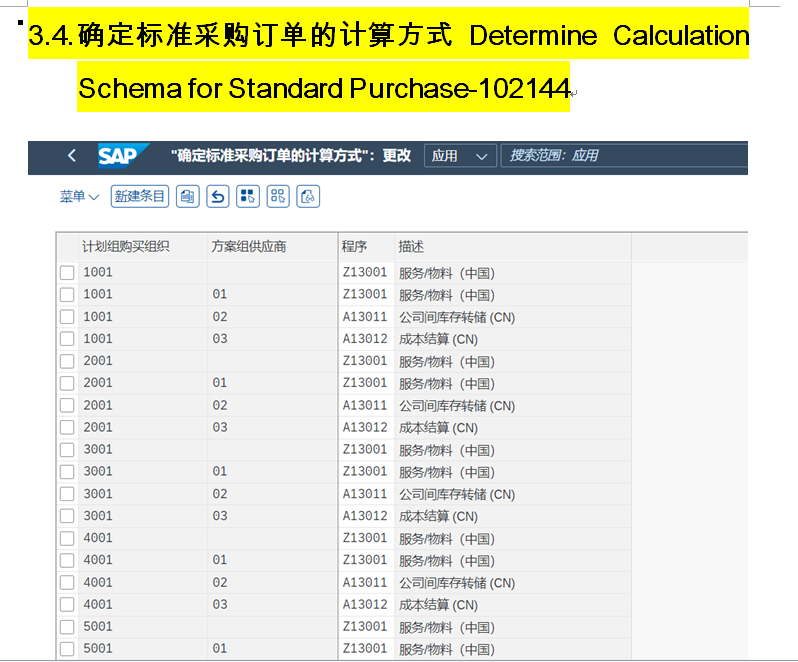Image resolution: width=798 pixels, height=662 pixels.
Task: Click the SAP back arrow icon
Action: tap(71, 156)
